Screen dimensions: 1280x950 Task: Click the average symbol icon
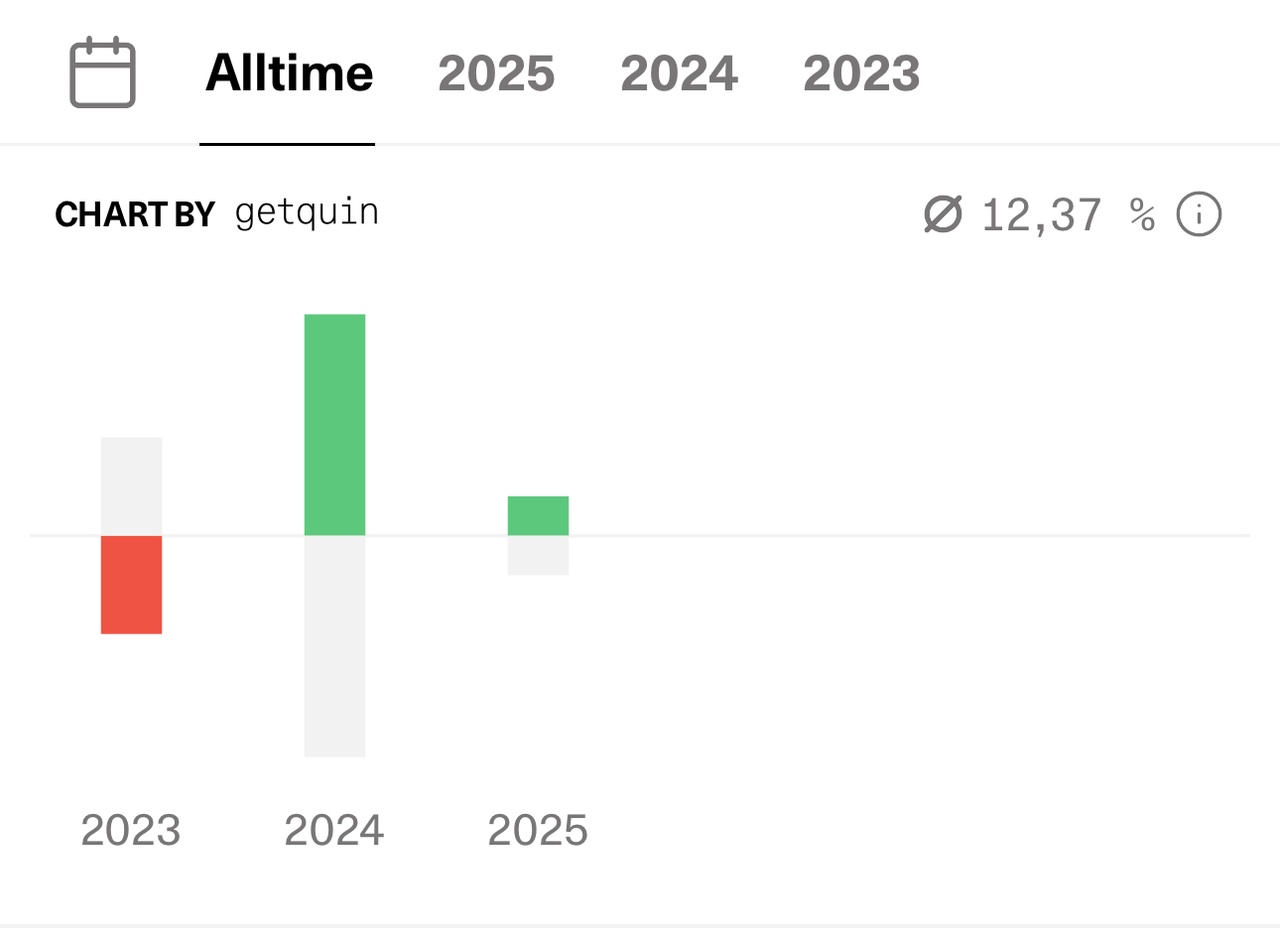942,214
